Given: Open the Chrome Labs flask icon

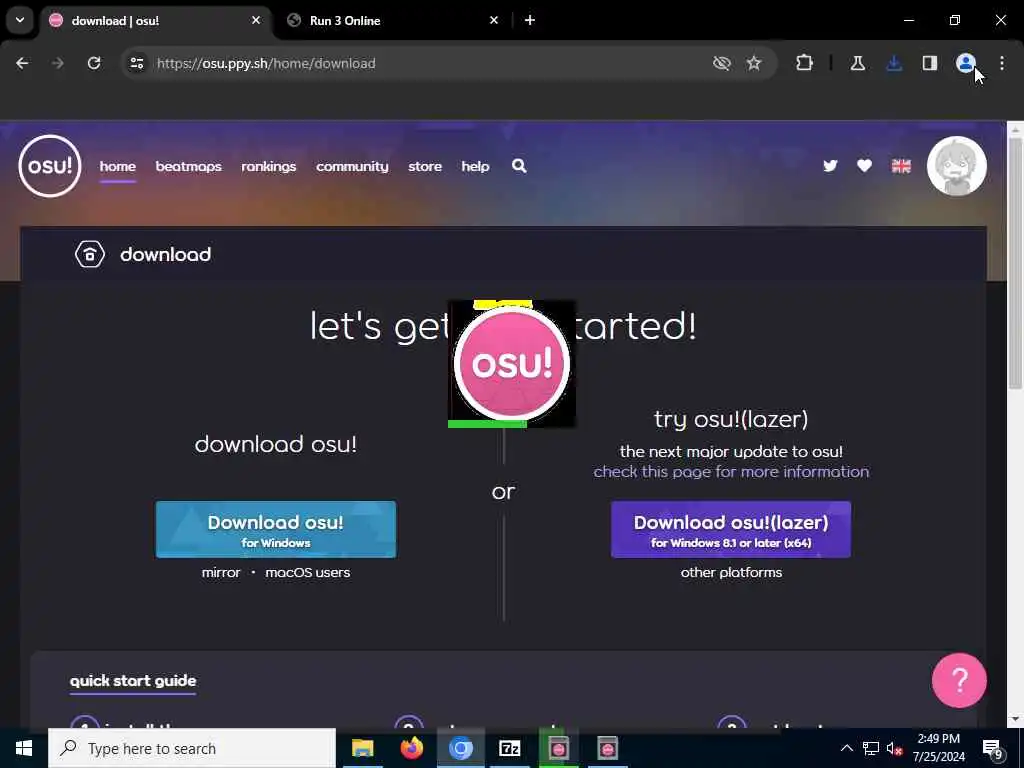Looking at the screenshot, I should 857,63.
